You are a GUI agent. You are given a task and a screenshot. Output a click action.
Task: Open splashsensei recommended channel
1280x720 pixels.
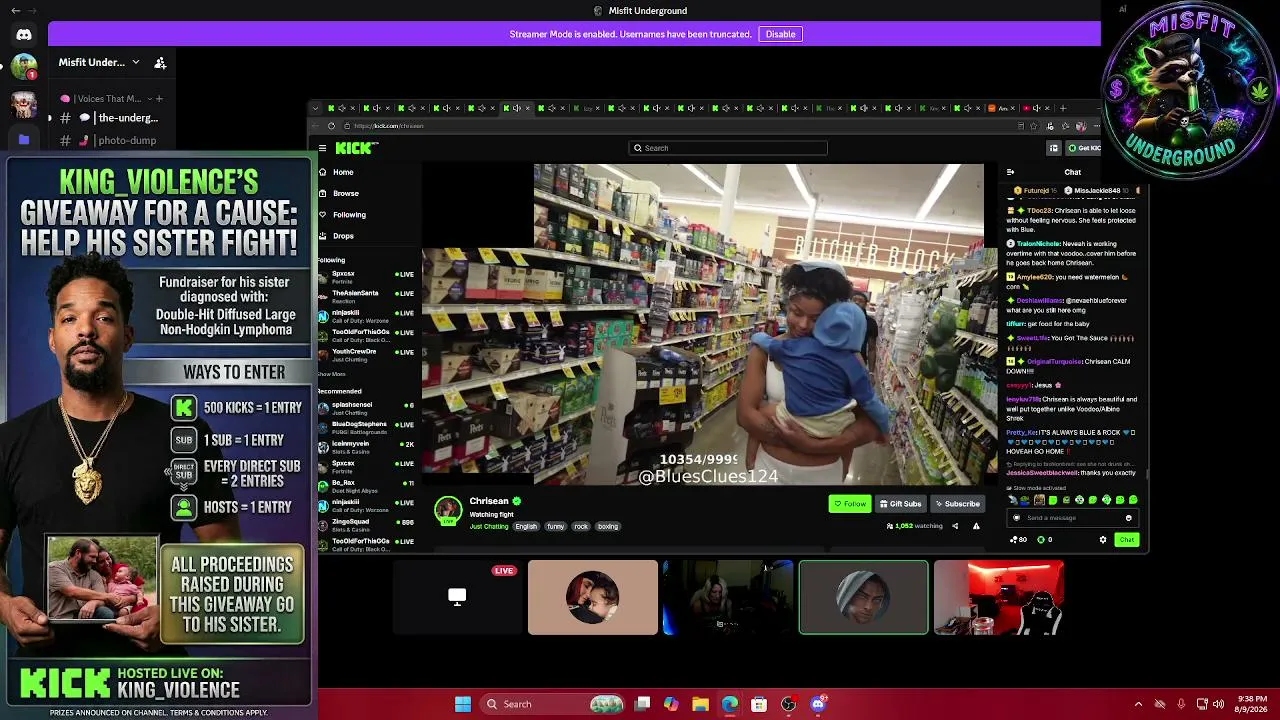[366, 407]
